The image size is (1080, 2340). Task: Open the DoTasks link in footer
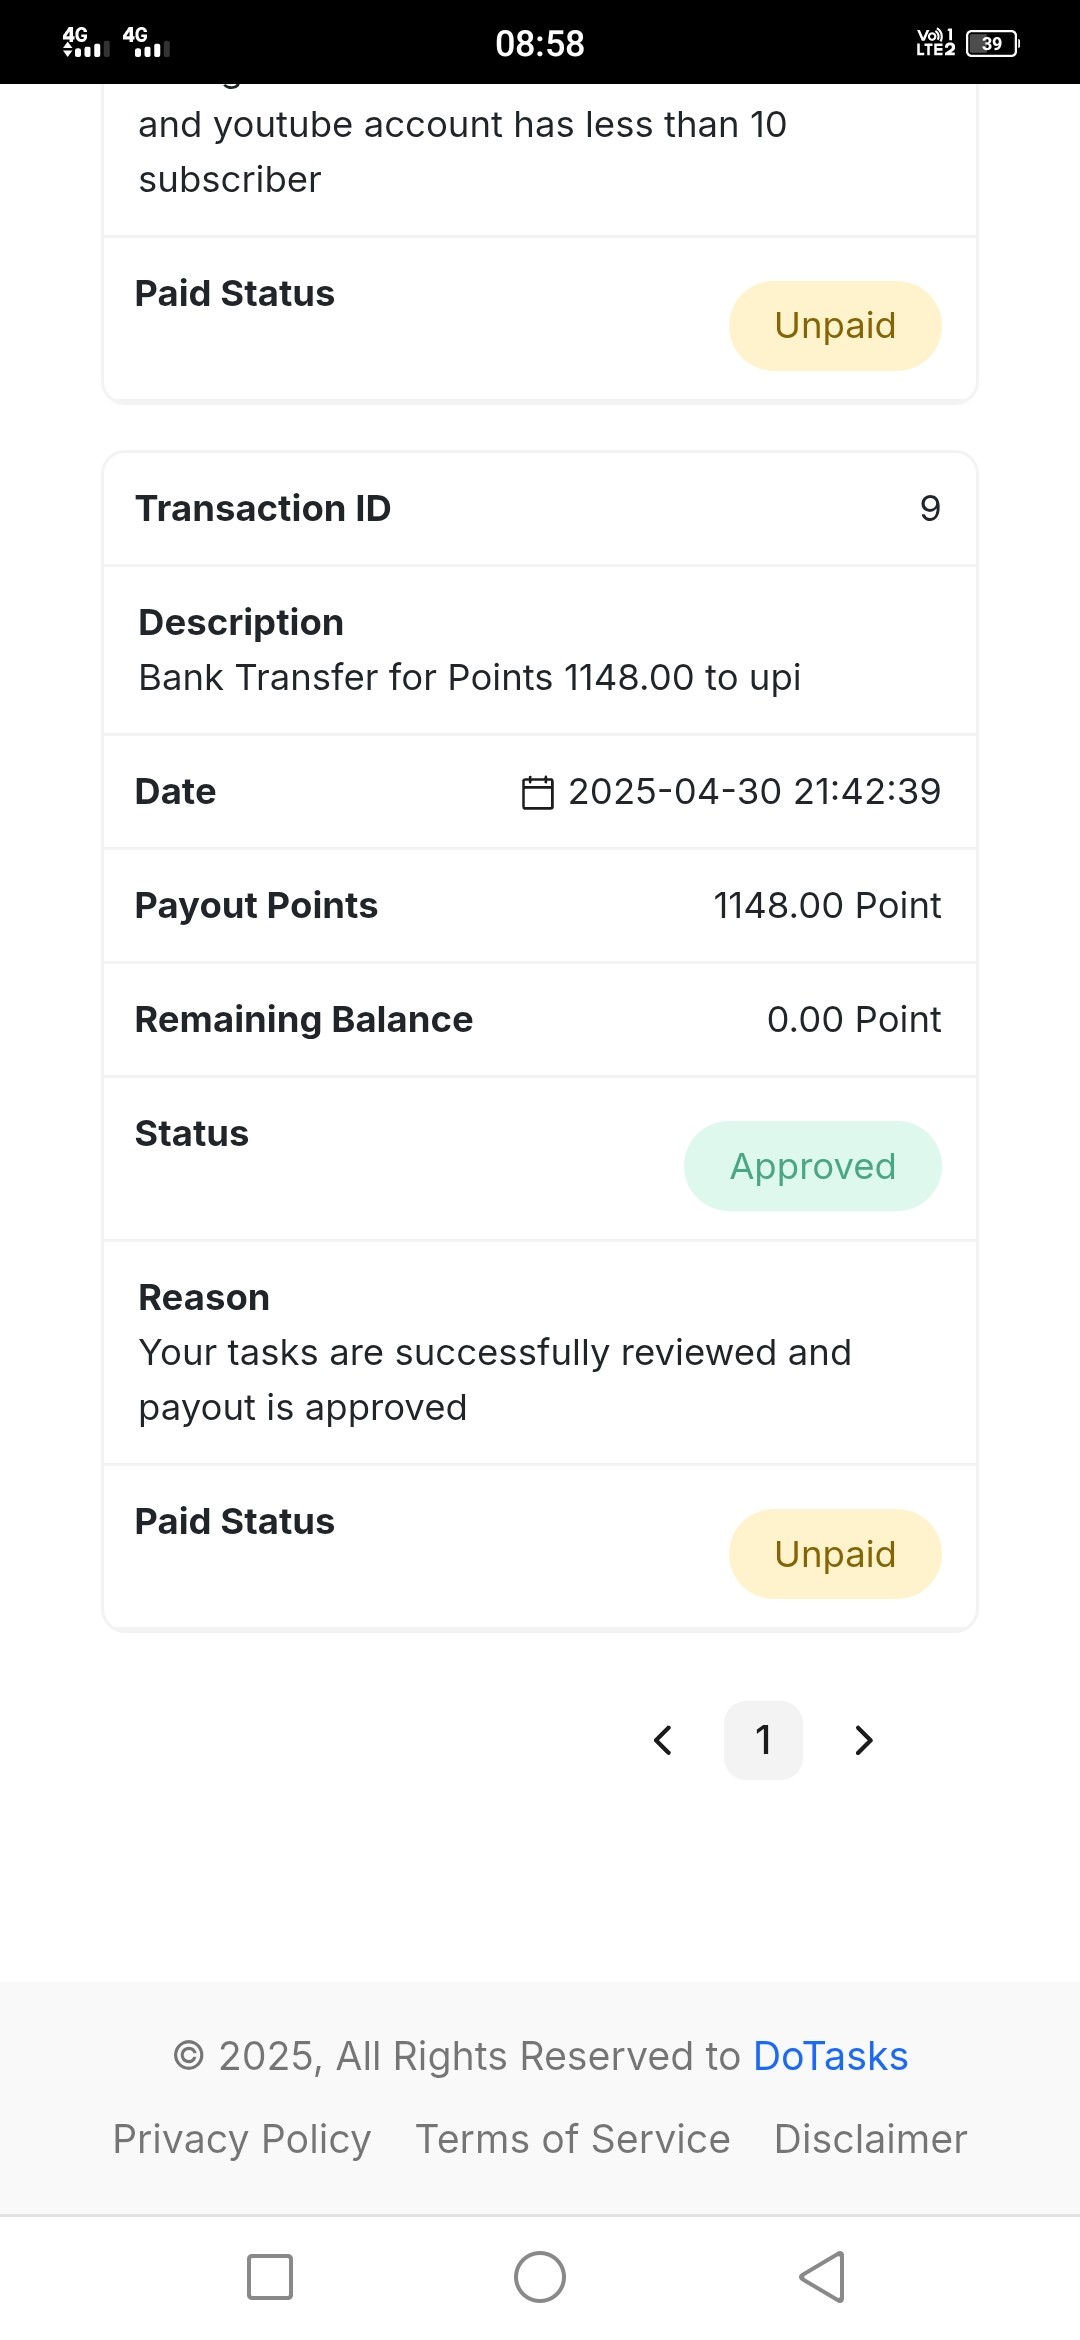[x=830, y=2056]
